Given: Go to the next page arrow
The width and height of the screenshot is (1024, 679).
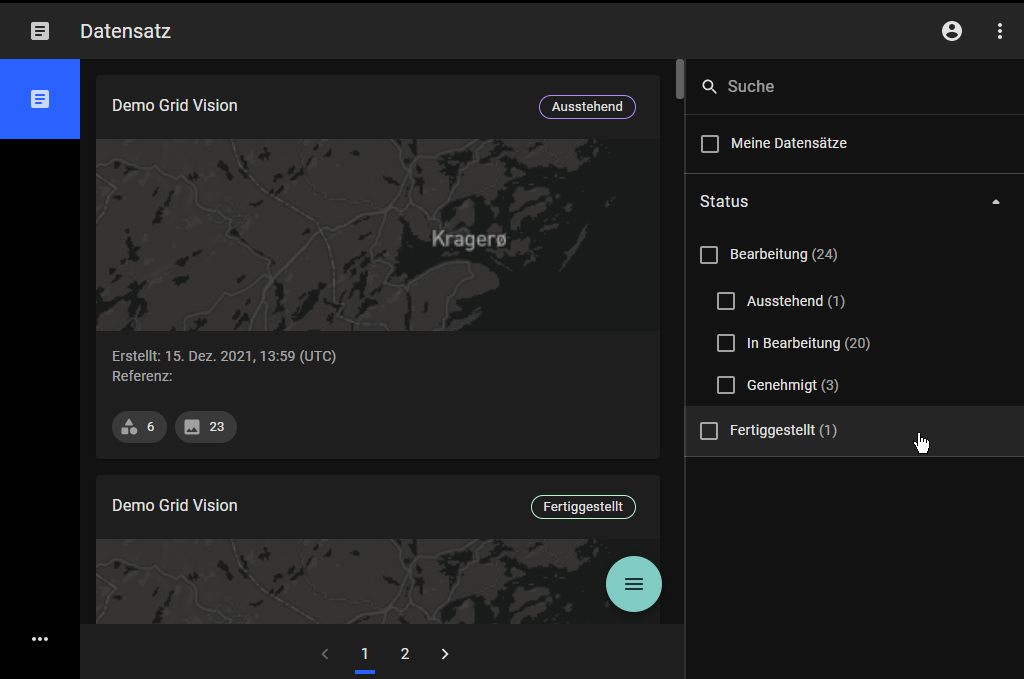Looking at the screenshot, I should (445, 654).
